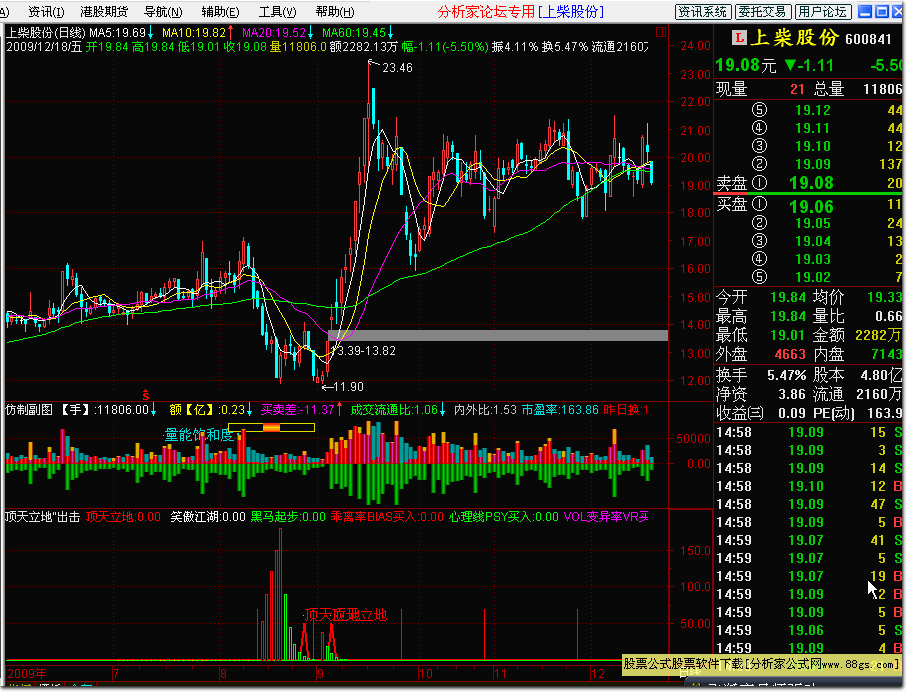Open the 资讯(I) menu
909x693 pixels.
pyautogui.click(x=46, y=12)
